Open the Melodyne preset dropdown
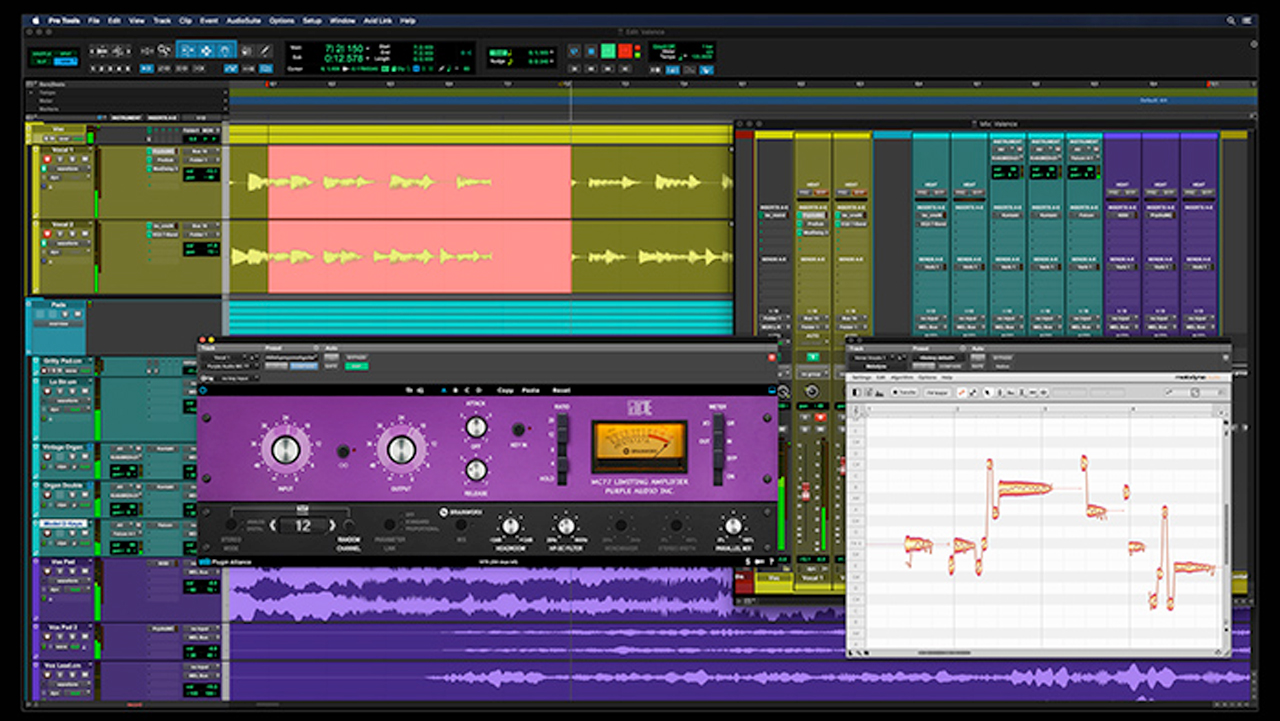This screenshot has width=1280, height=721. click(937, 357)
